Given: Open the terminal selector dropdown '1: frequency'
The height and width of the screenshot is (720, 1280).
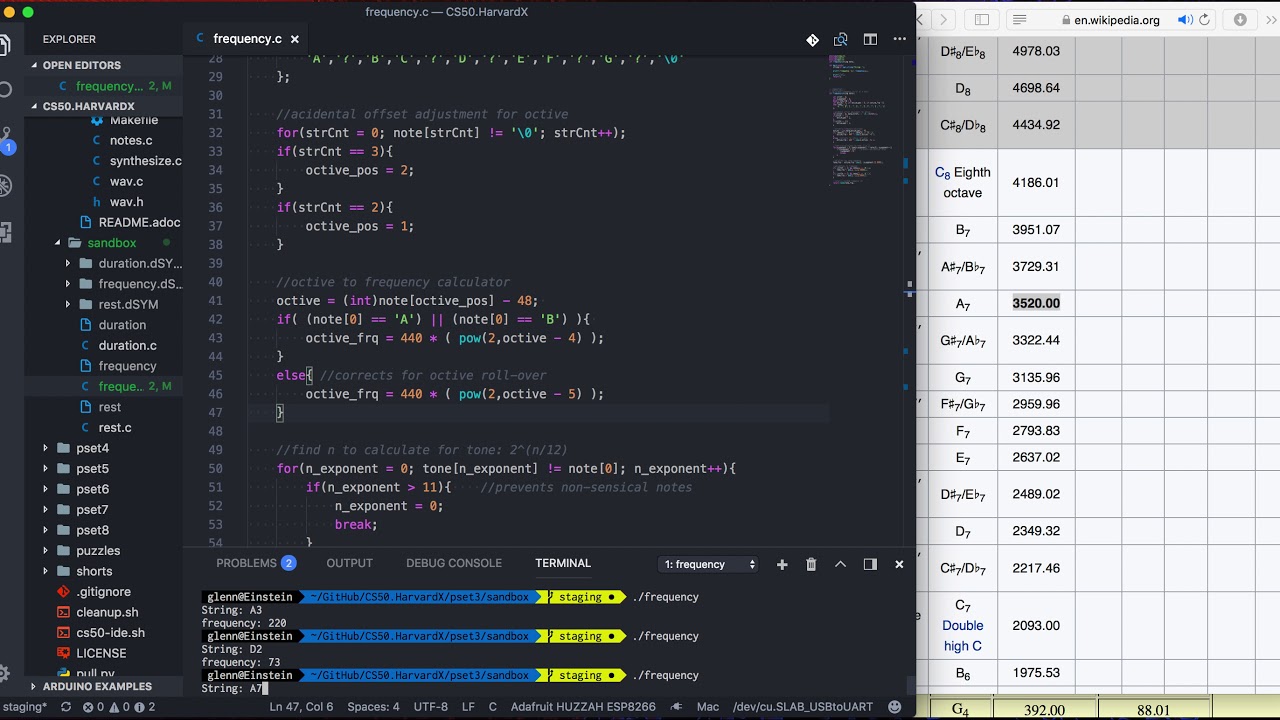Looking at the screenshot, I should pos(710,564).
